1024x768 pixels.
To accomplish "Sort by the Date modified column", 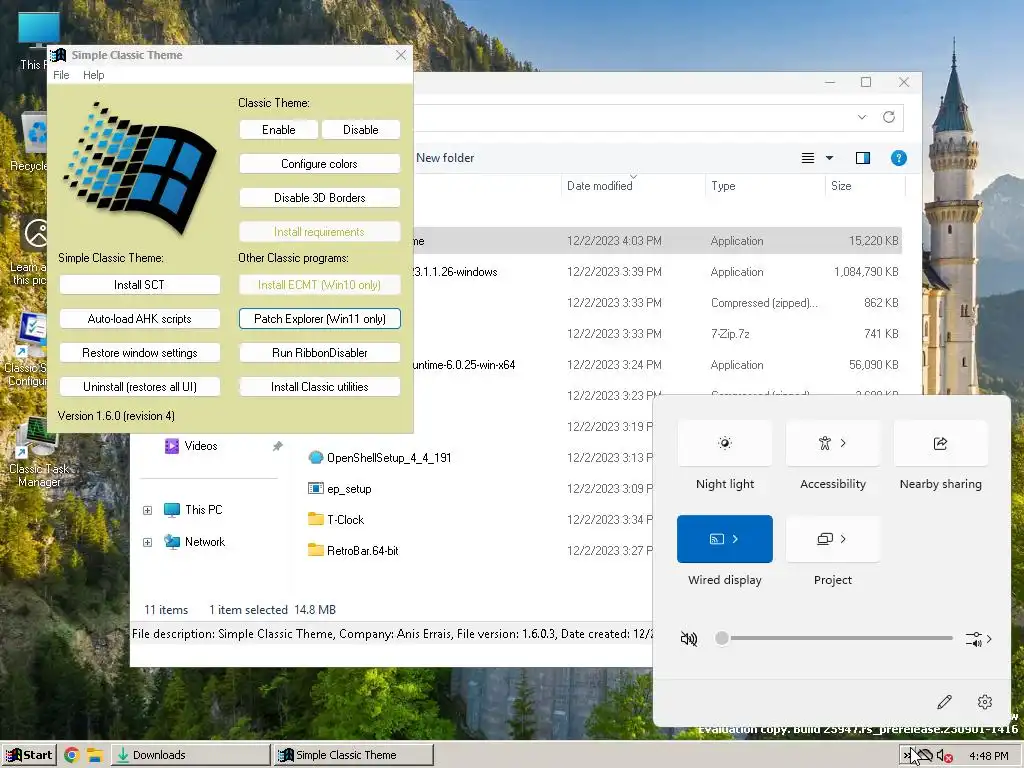I will click(x=633, y=185).
